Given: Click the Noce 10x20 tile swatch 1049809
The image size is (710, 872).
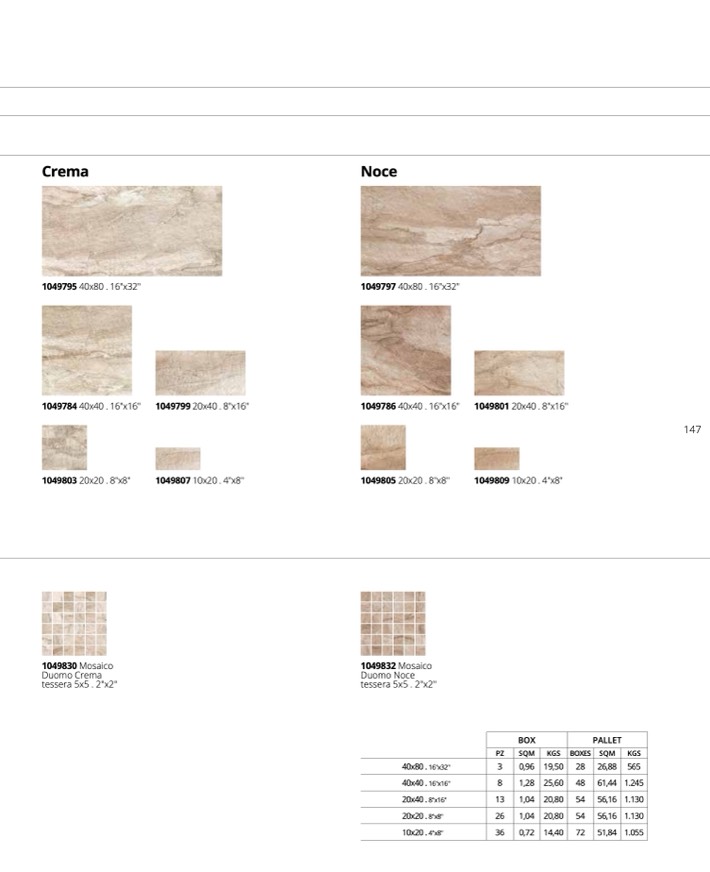Looking at the screenshot, I should (x=497, y=459).
